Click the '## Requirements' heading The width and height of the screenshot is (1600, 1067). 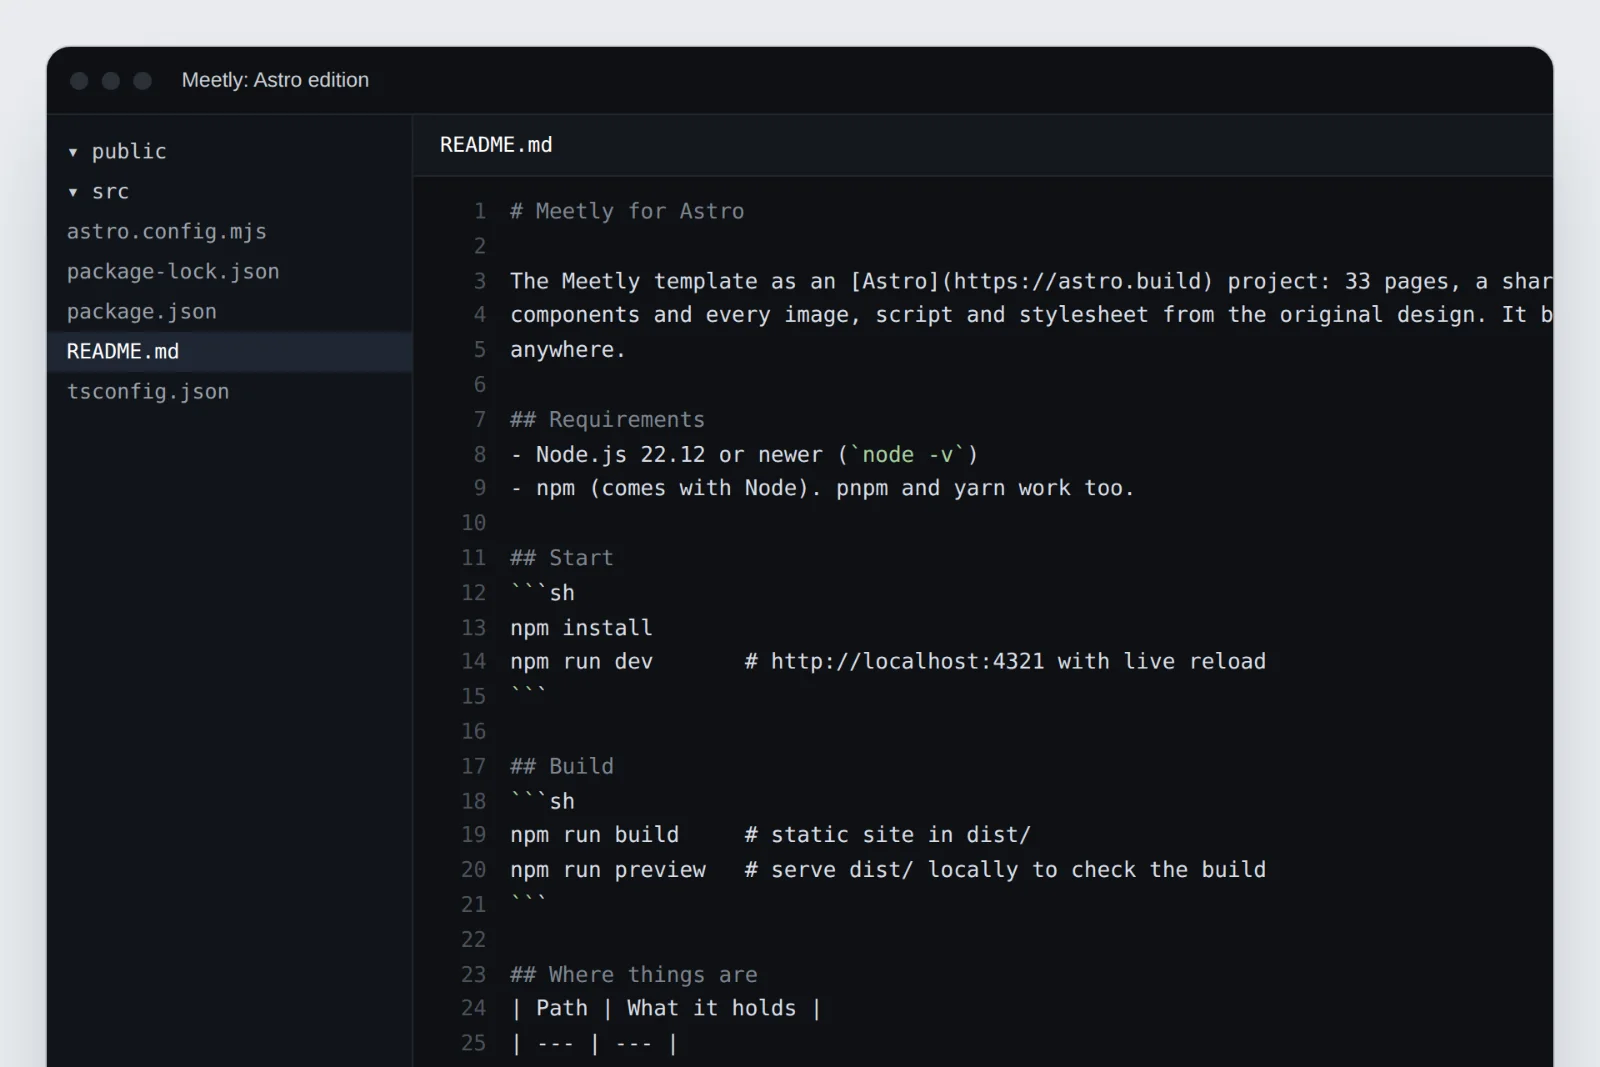607,419
